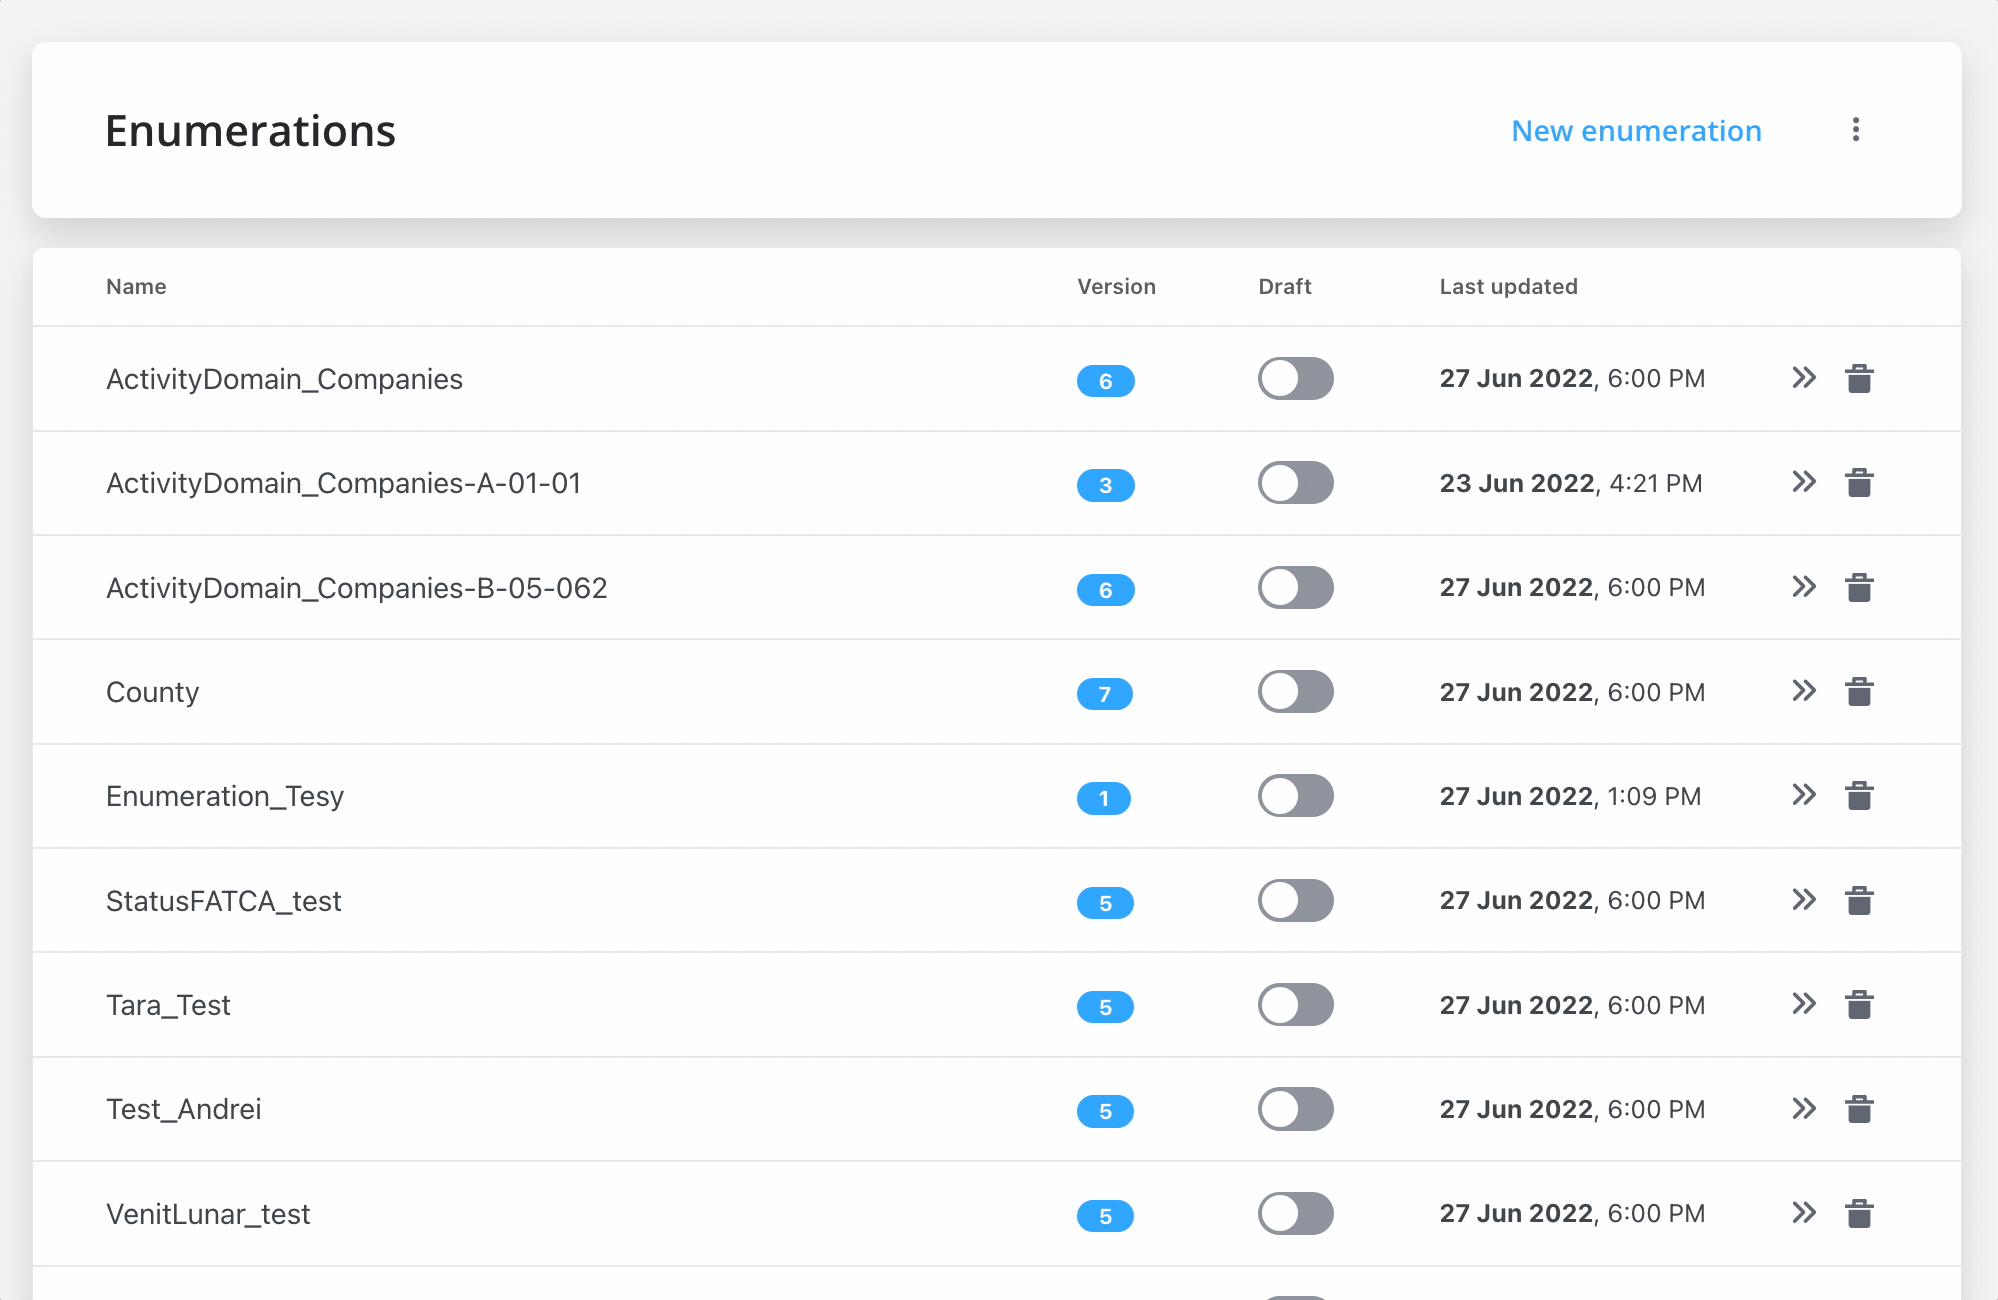This screenshot has height=1300, width=1998.
Task: Click the 23 Jun 2022, 4:21 PM date
Action: (1571, 484)
